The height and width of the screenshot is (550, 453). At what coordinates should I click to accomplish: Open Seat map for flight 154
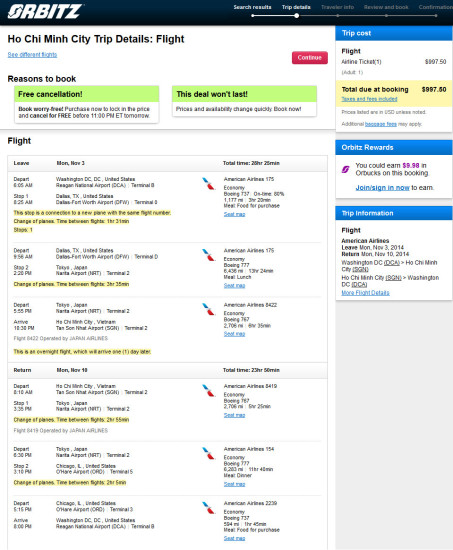234,484
